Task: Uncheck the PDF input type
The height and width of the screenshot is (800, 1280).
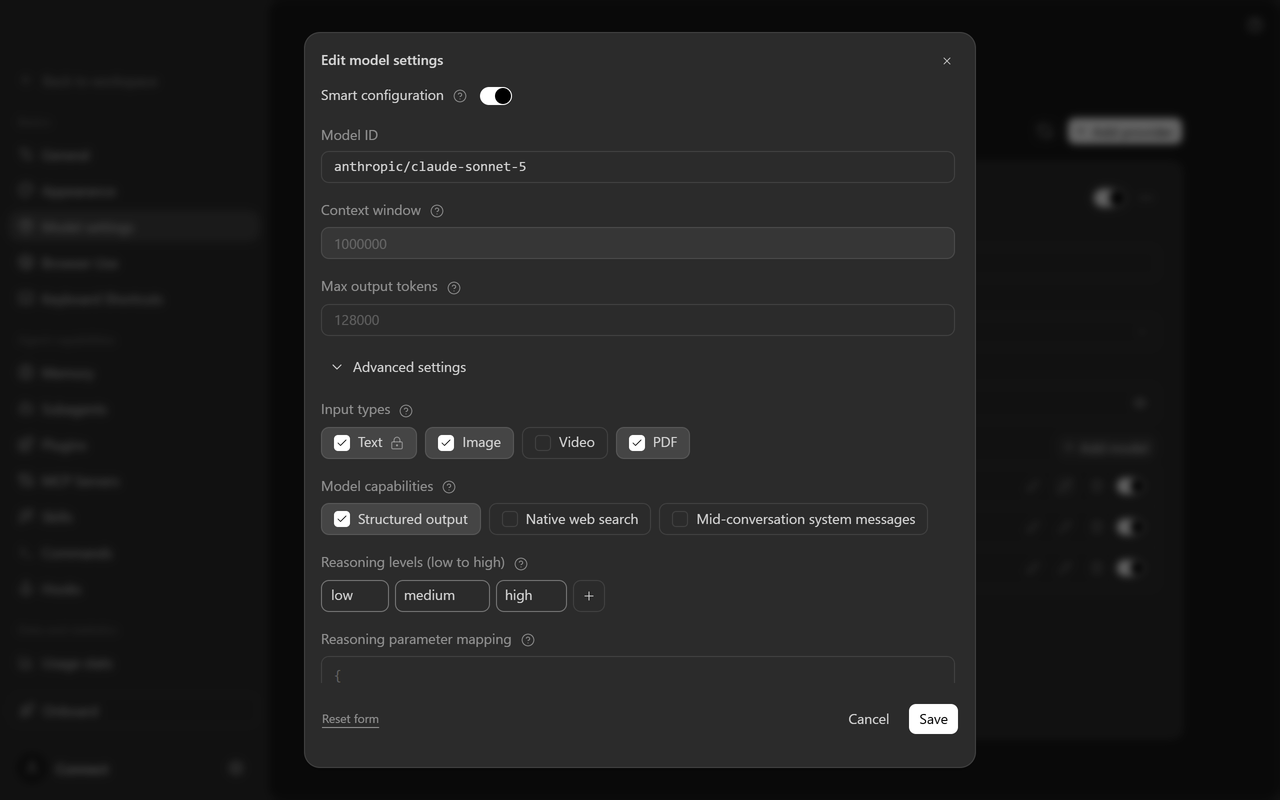Action: [x=653, y=443]
